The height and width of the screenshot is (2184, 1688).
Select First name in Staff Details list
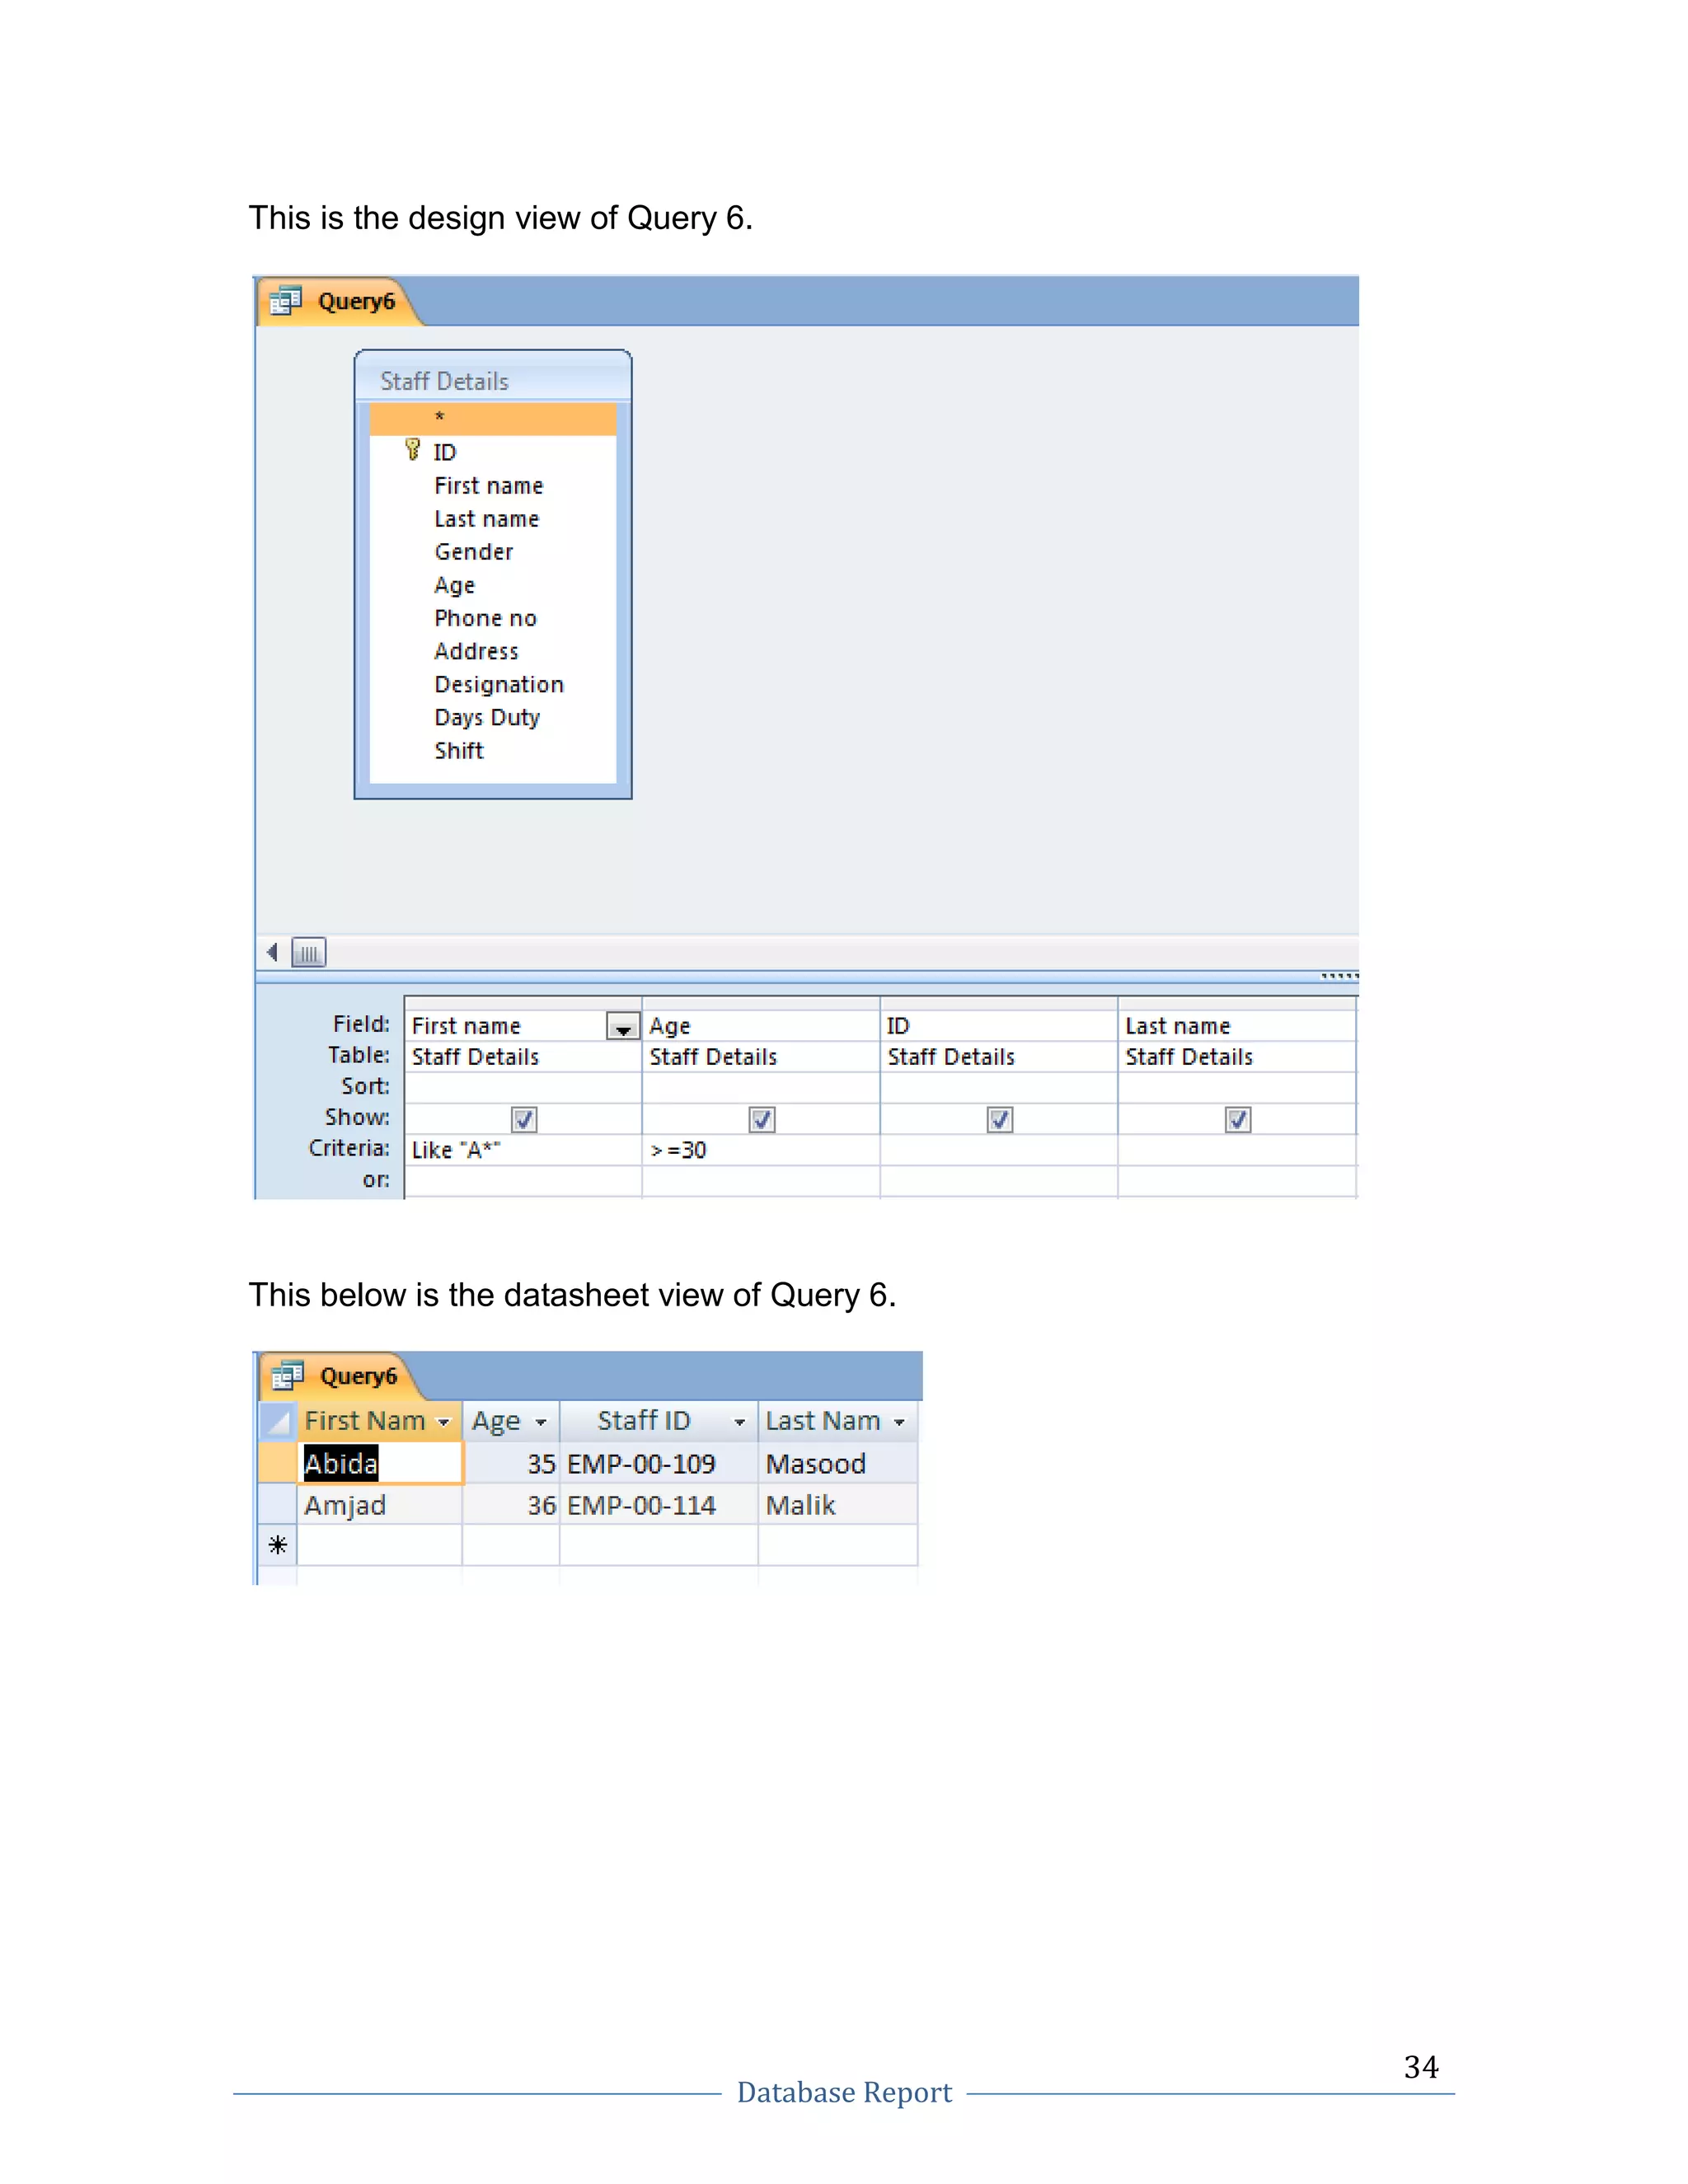[489, 486]
